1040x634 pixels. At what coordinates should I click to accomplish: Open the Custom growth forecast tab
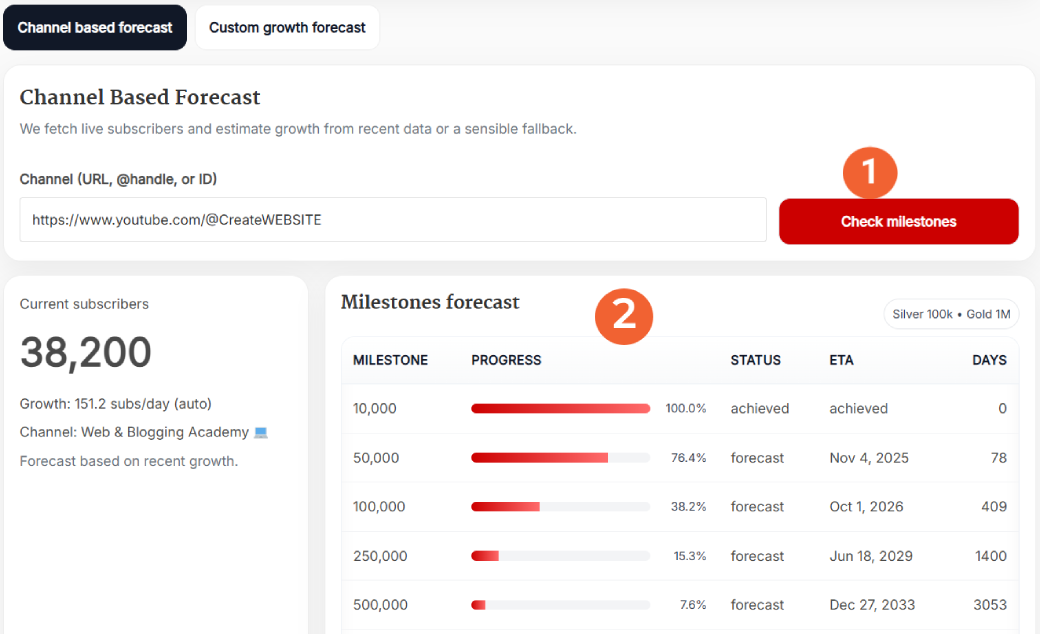click(x=287, y=27)
